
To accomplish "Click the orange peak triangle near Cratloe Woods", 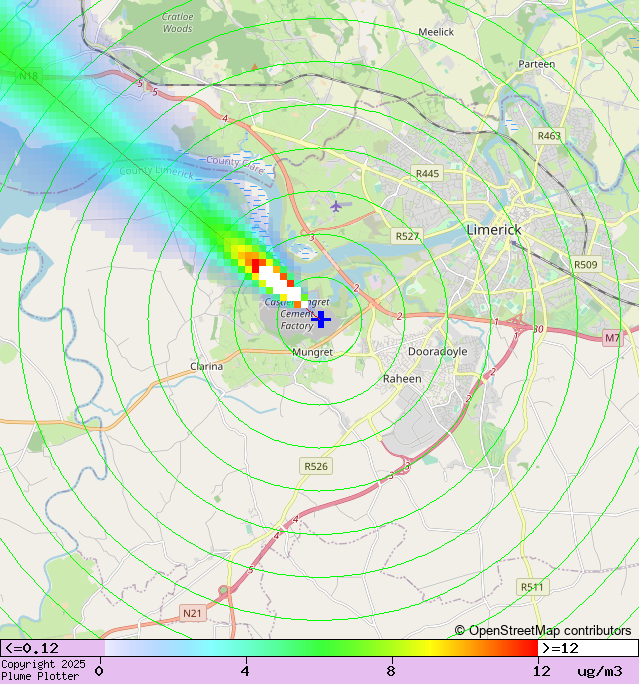I will click(x=255, y=67).
